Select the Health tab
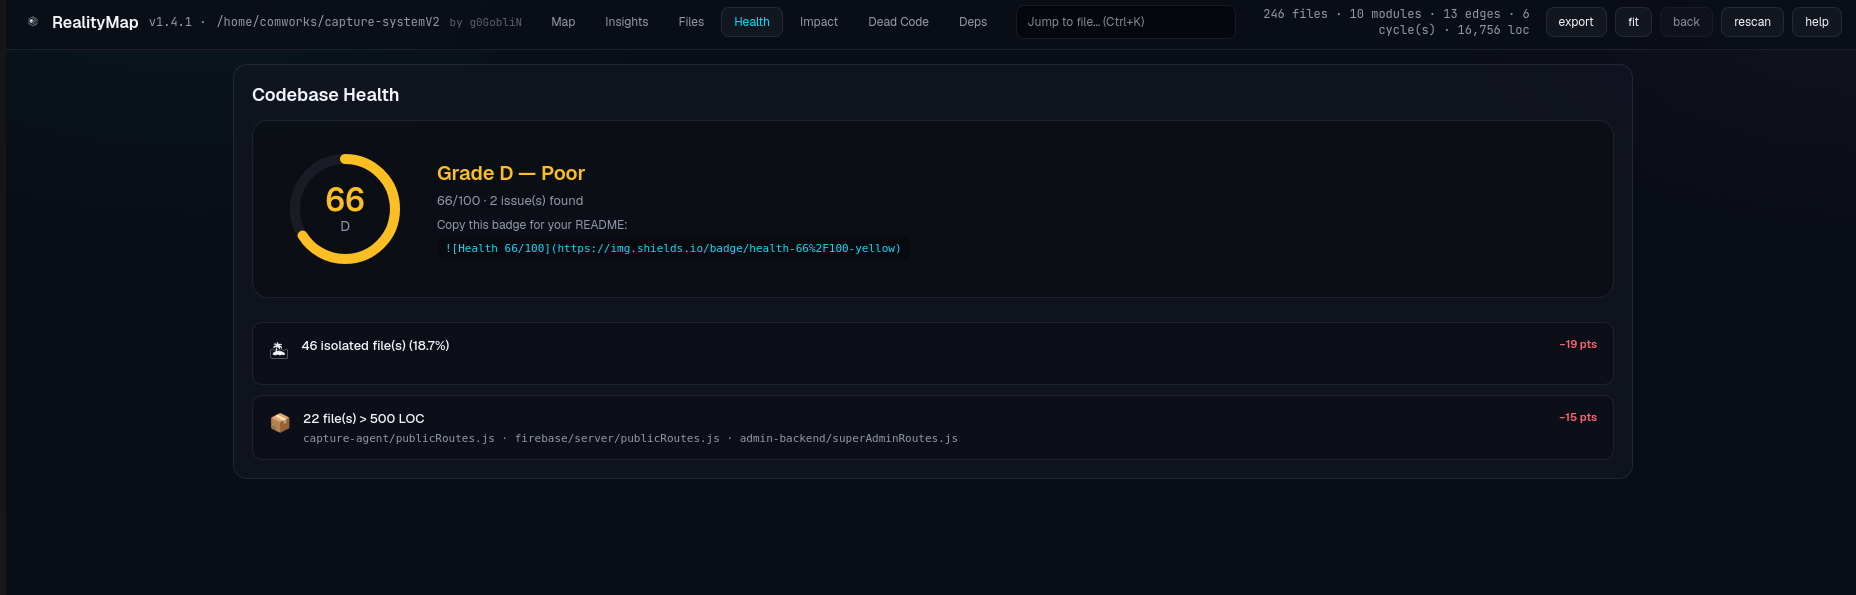1856x595 pixels. pos(752,22)
